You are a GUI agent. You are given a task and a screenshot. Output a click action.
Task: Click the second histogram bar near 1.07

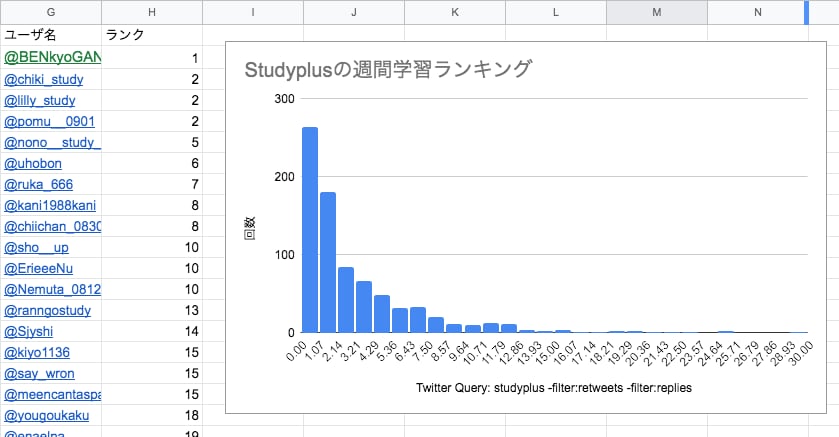point(328,262)
